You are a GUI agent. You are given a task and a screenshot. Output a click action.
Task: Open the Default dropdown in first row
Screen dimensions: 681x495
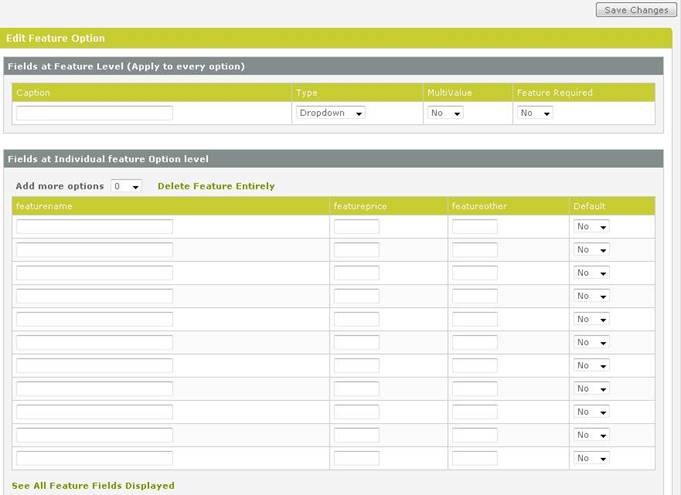coord(591,227)
